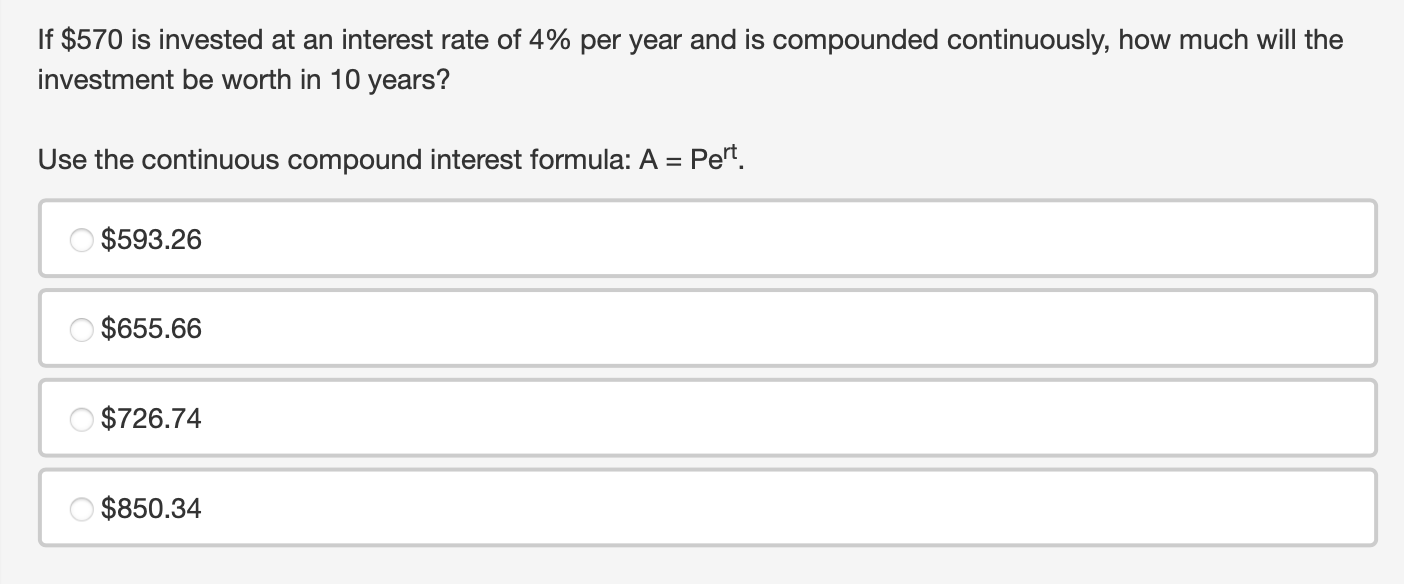The width and height of the screenshot is (1404, 584).
Task: Mark the $850.34 radio button
Action: (82, 509)
